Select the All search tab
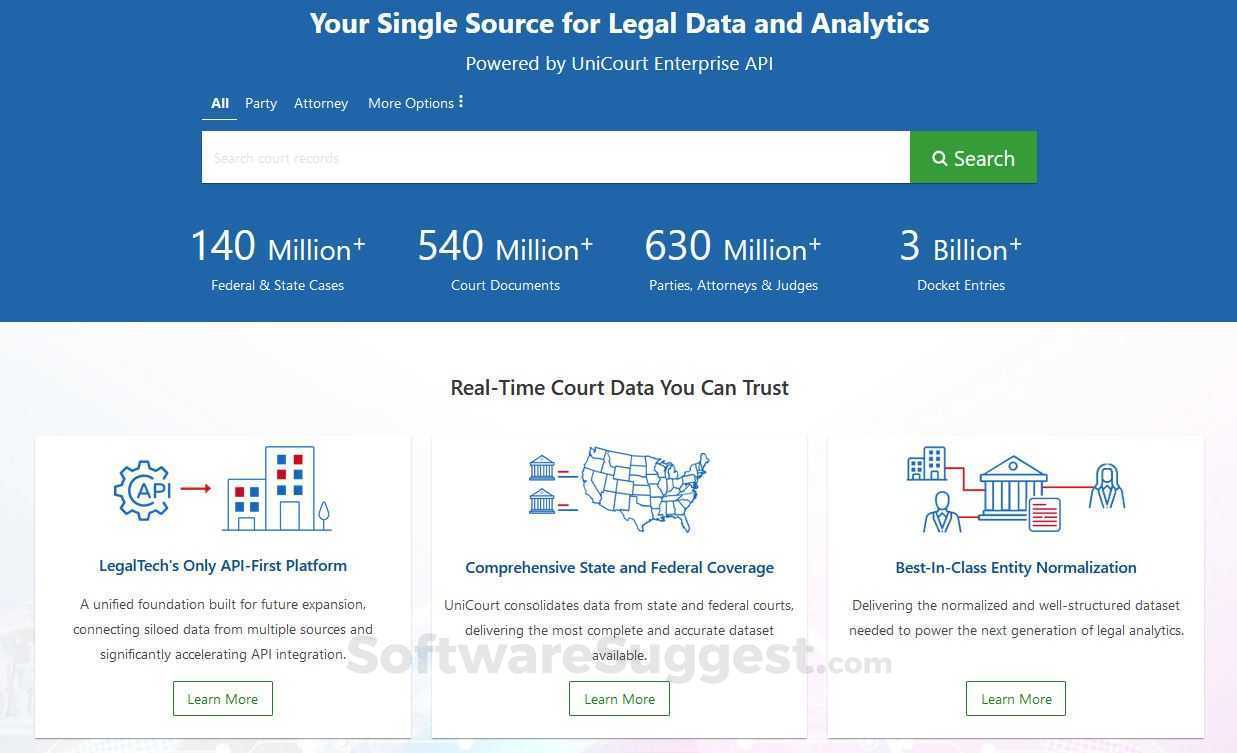Viewport: 1237px width, 753px height. (x=220, y=103)
